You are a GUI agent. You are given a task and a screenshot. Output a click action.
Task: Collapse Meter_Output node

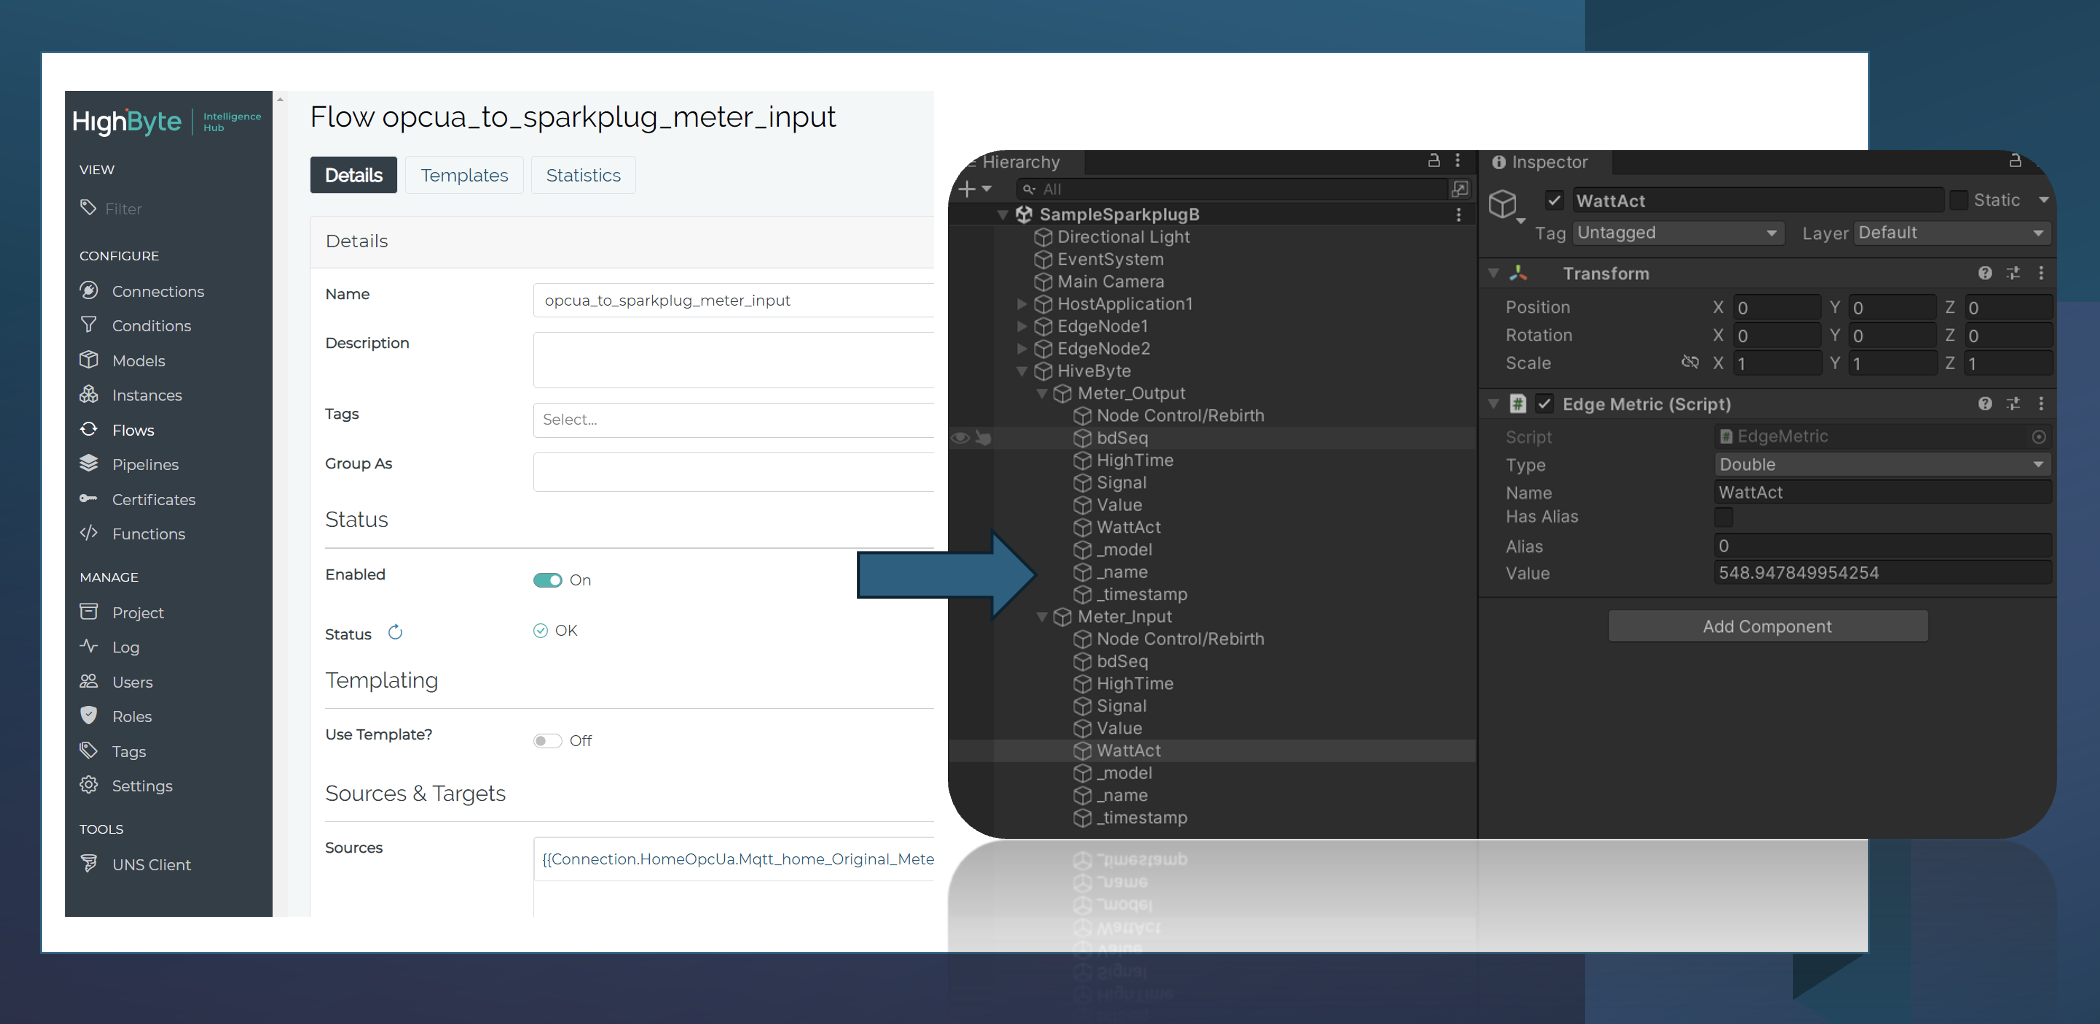(x=1041, y=393)
